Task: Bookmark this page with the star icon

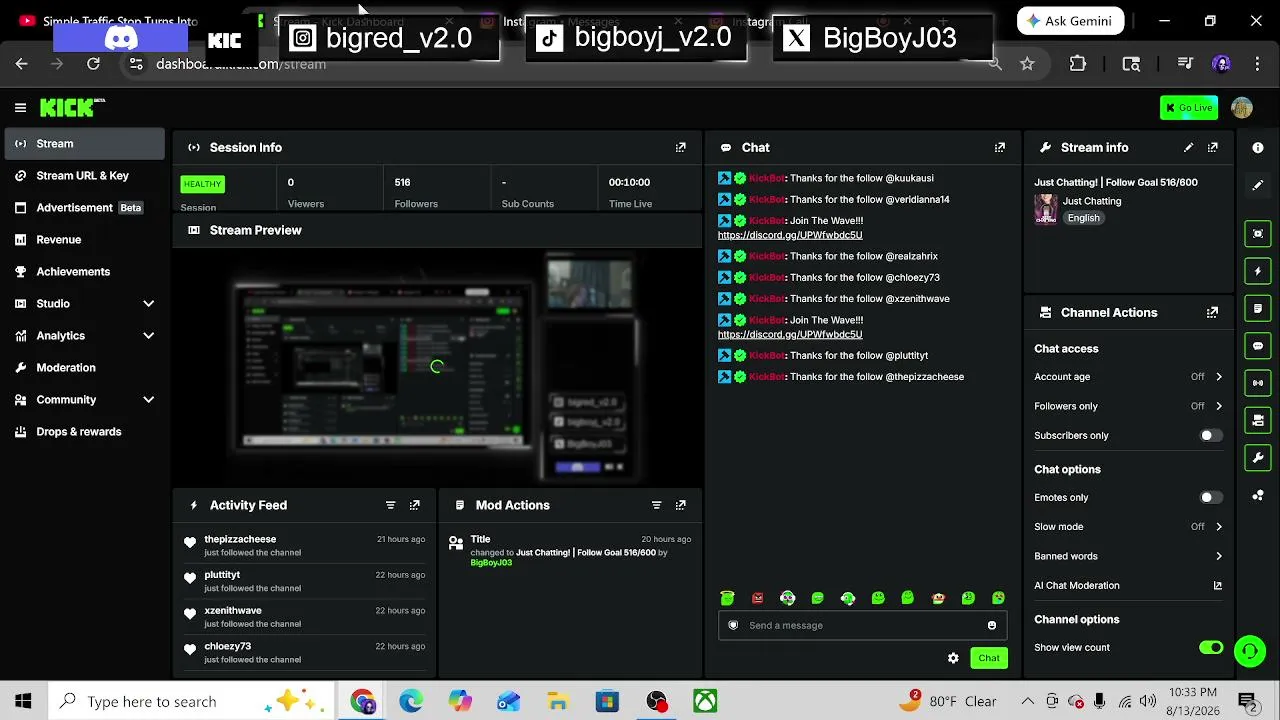Action: (x=1027, y=64)
